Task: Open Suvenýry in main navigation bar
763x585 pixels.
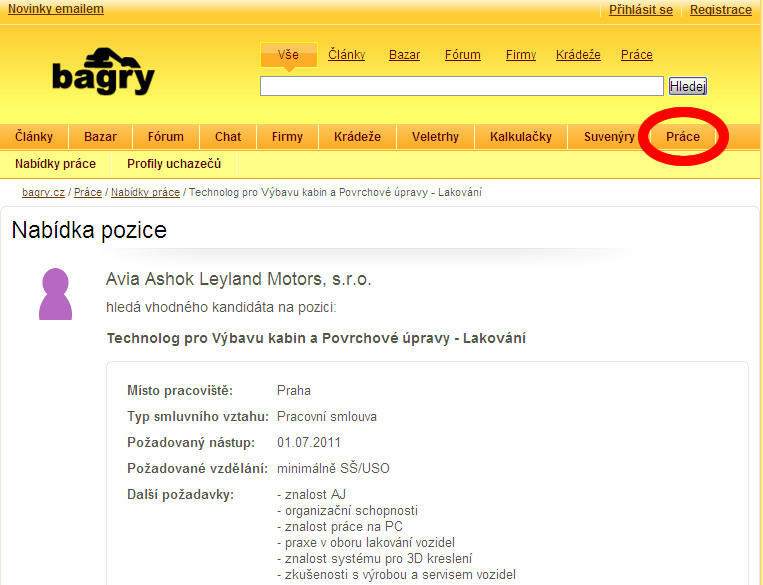Action: (x=609, y=137)
